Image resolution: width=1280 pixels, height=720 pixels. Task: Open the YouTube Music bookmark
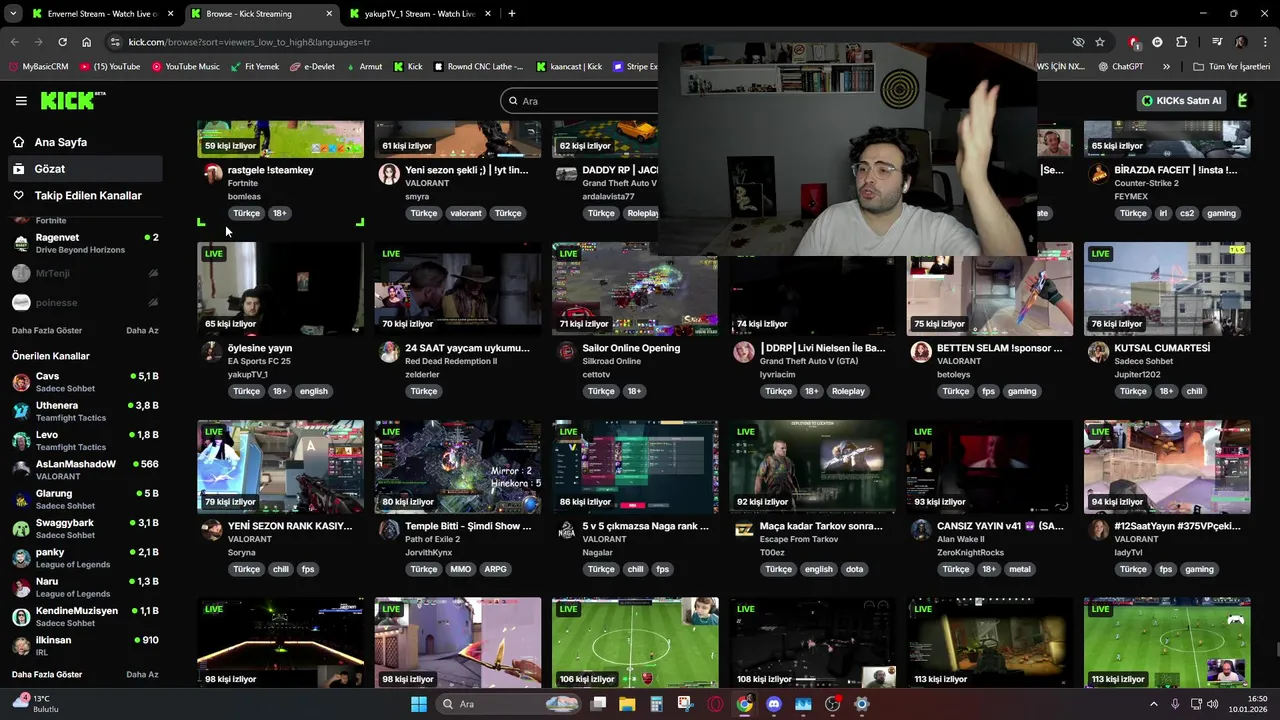pyautogui.click(x=186, y=67)
